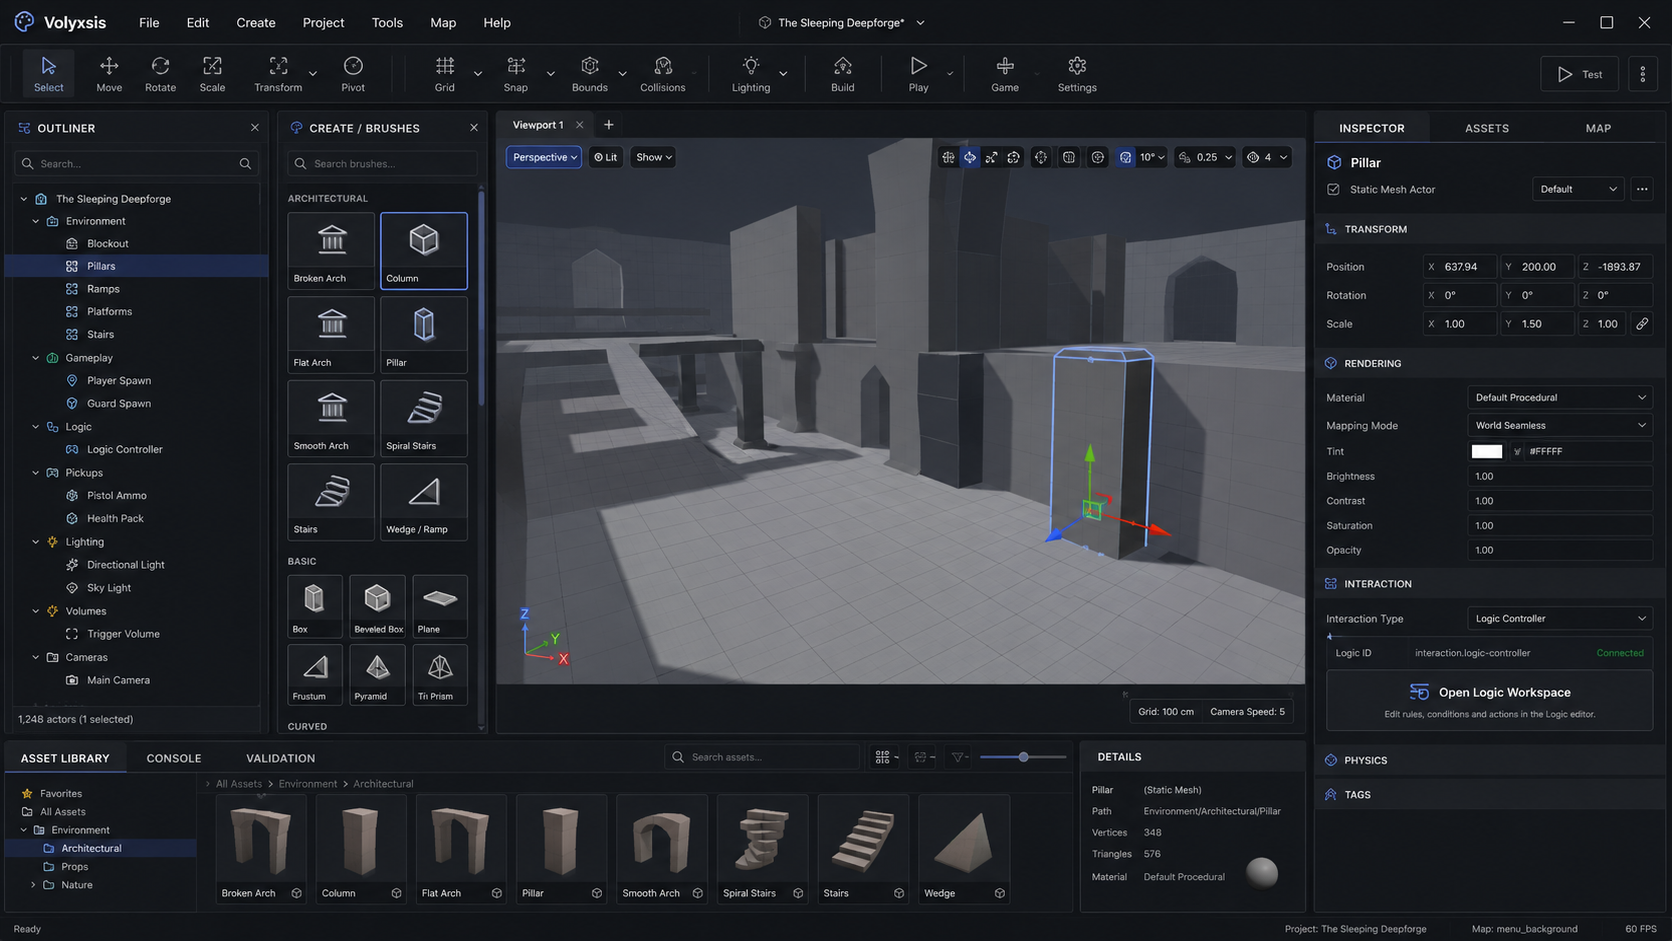Viewport: 1672px width, 941px height.
Task: Toggle the scale lock link icon
Action: [x=1642, y=324]
